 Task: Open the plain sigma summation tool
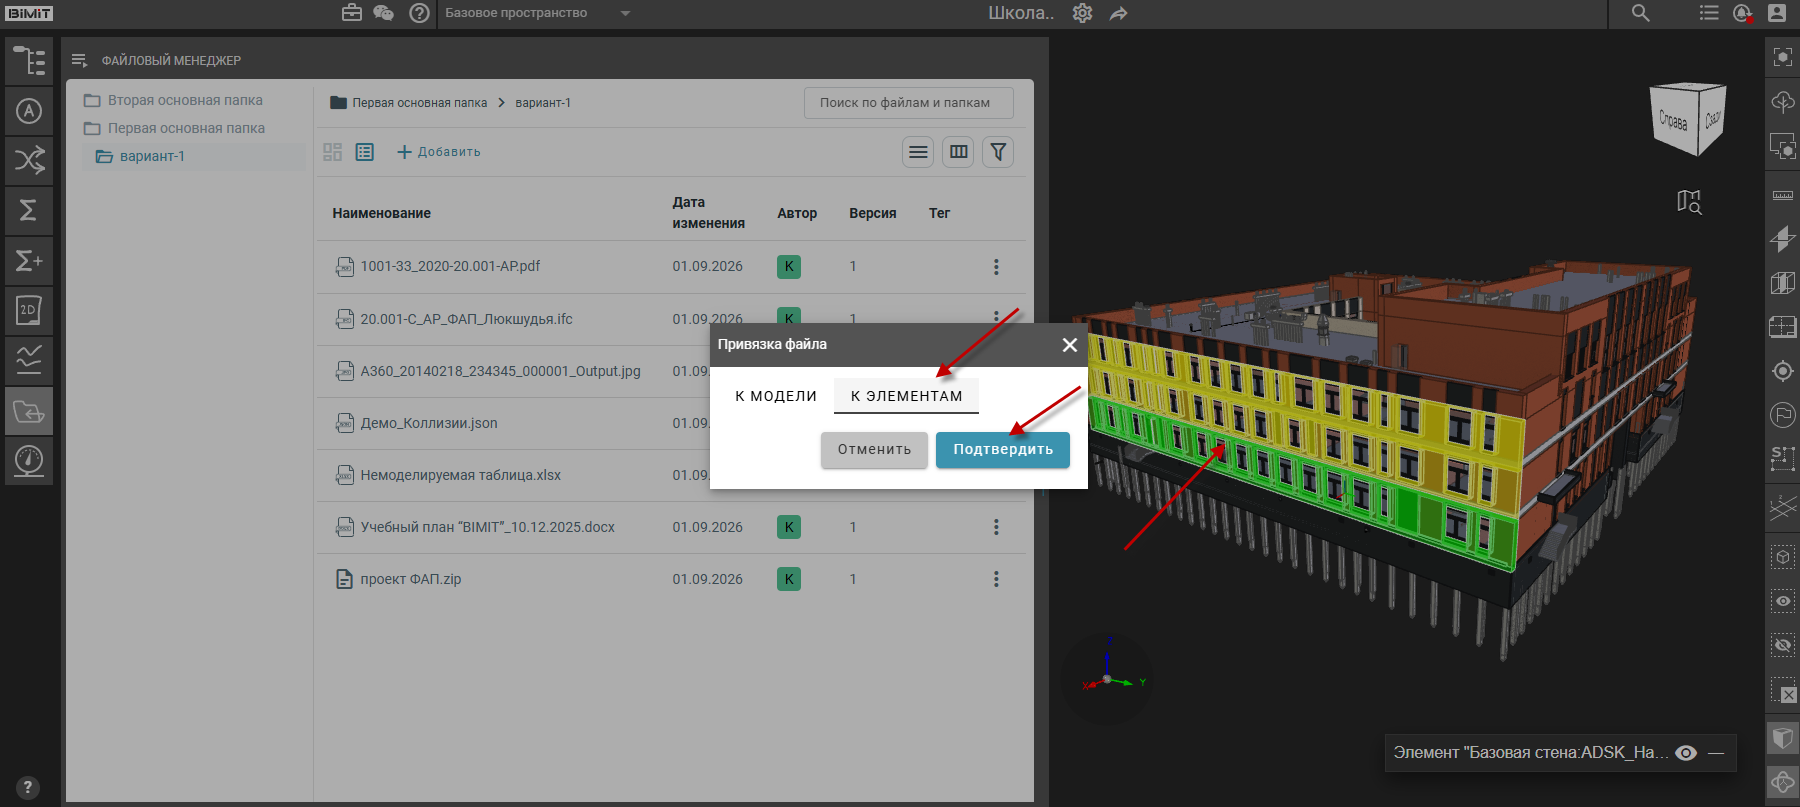click(29, 210)
